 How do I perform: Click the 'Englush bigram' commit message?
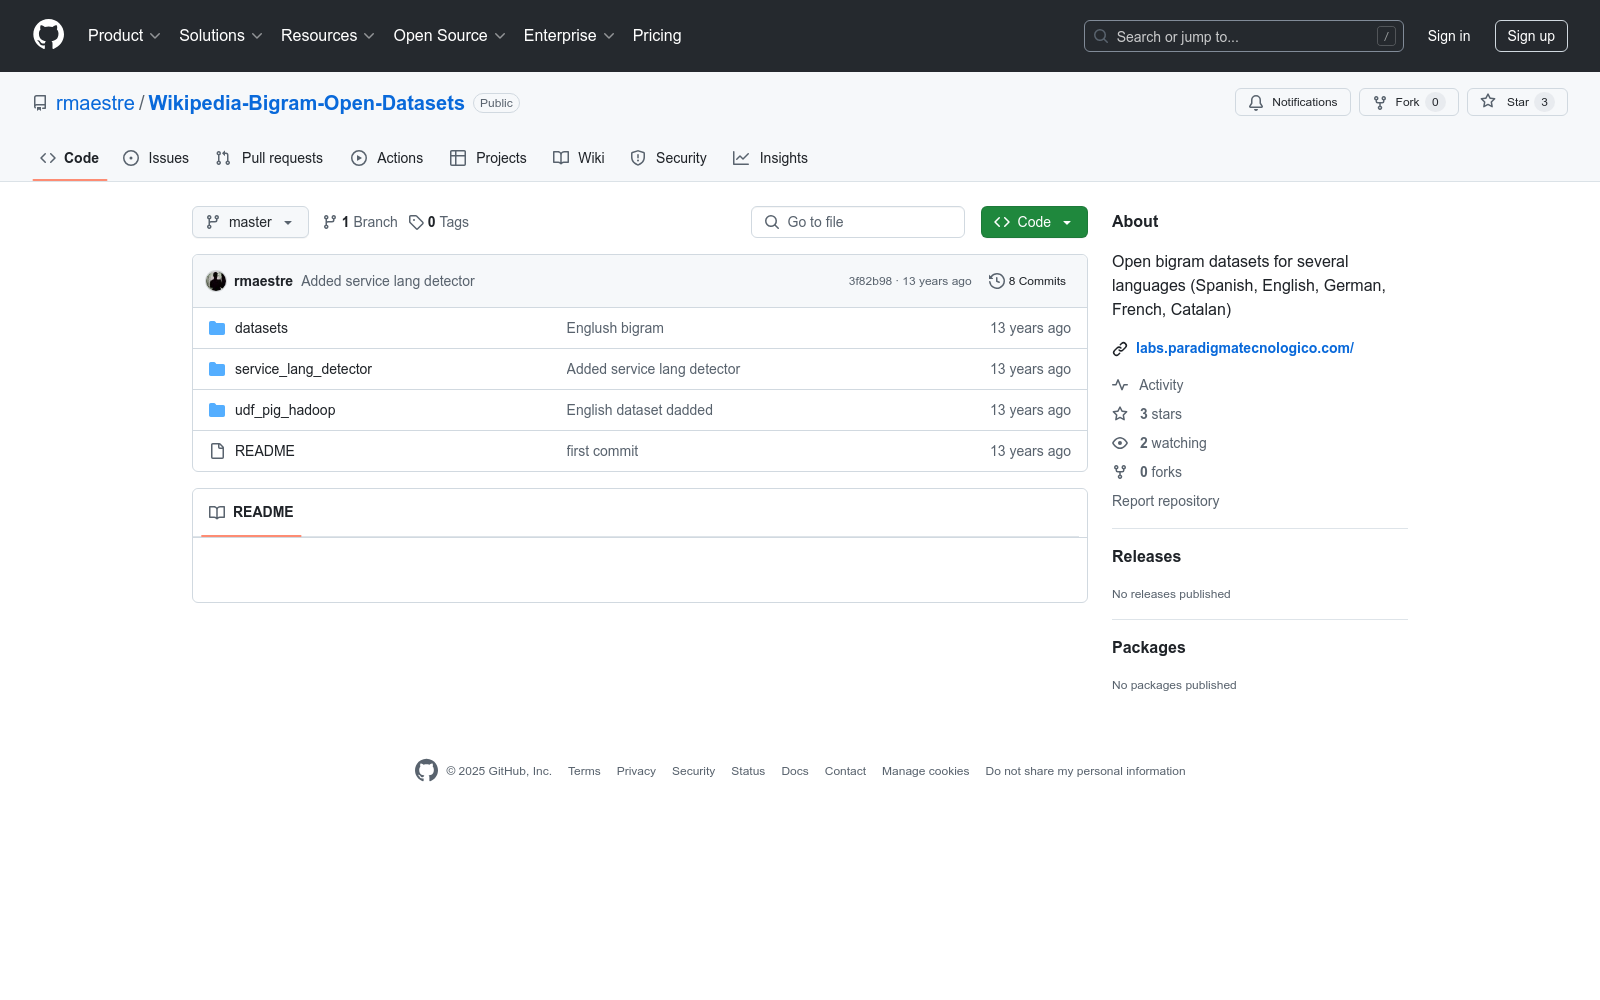pyautogui.click(x=615, y=328)
